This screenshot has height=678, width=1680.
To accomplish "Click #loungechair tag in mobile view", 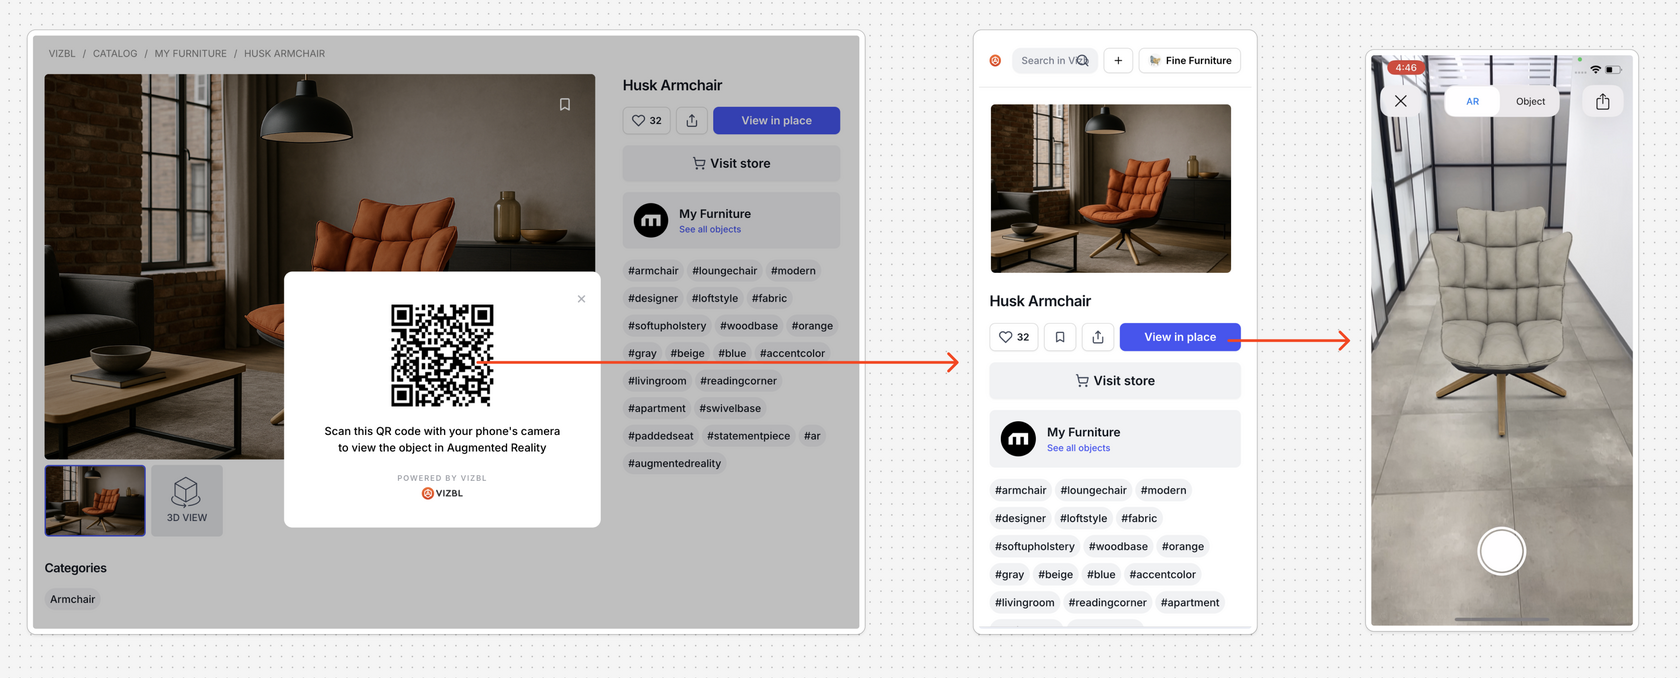I will (1093, 490).
